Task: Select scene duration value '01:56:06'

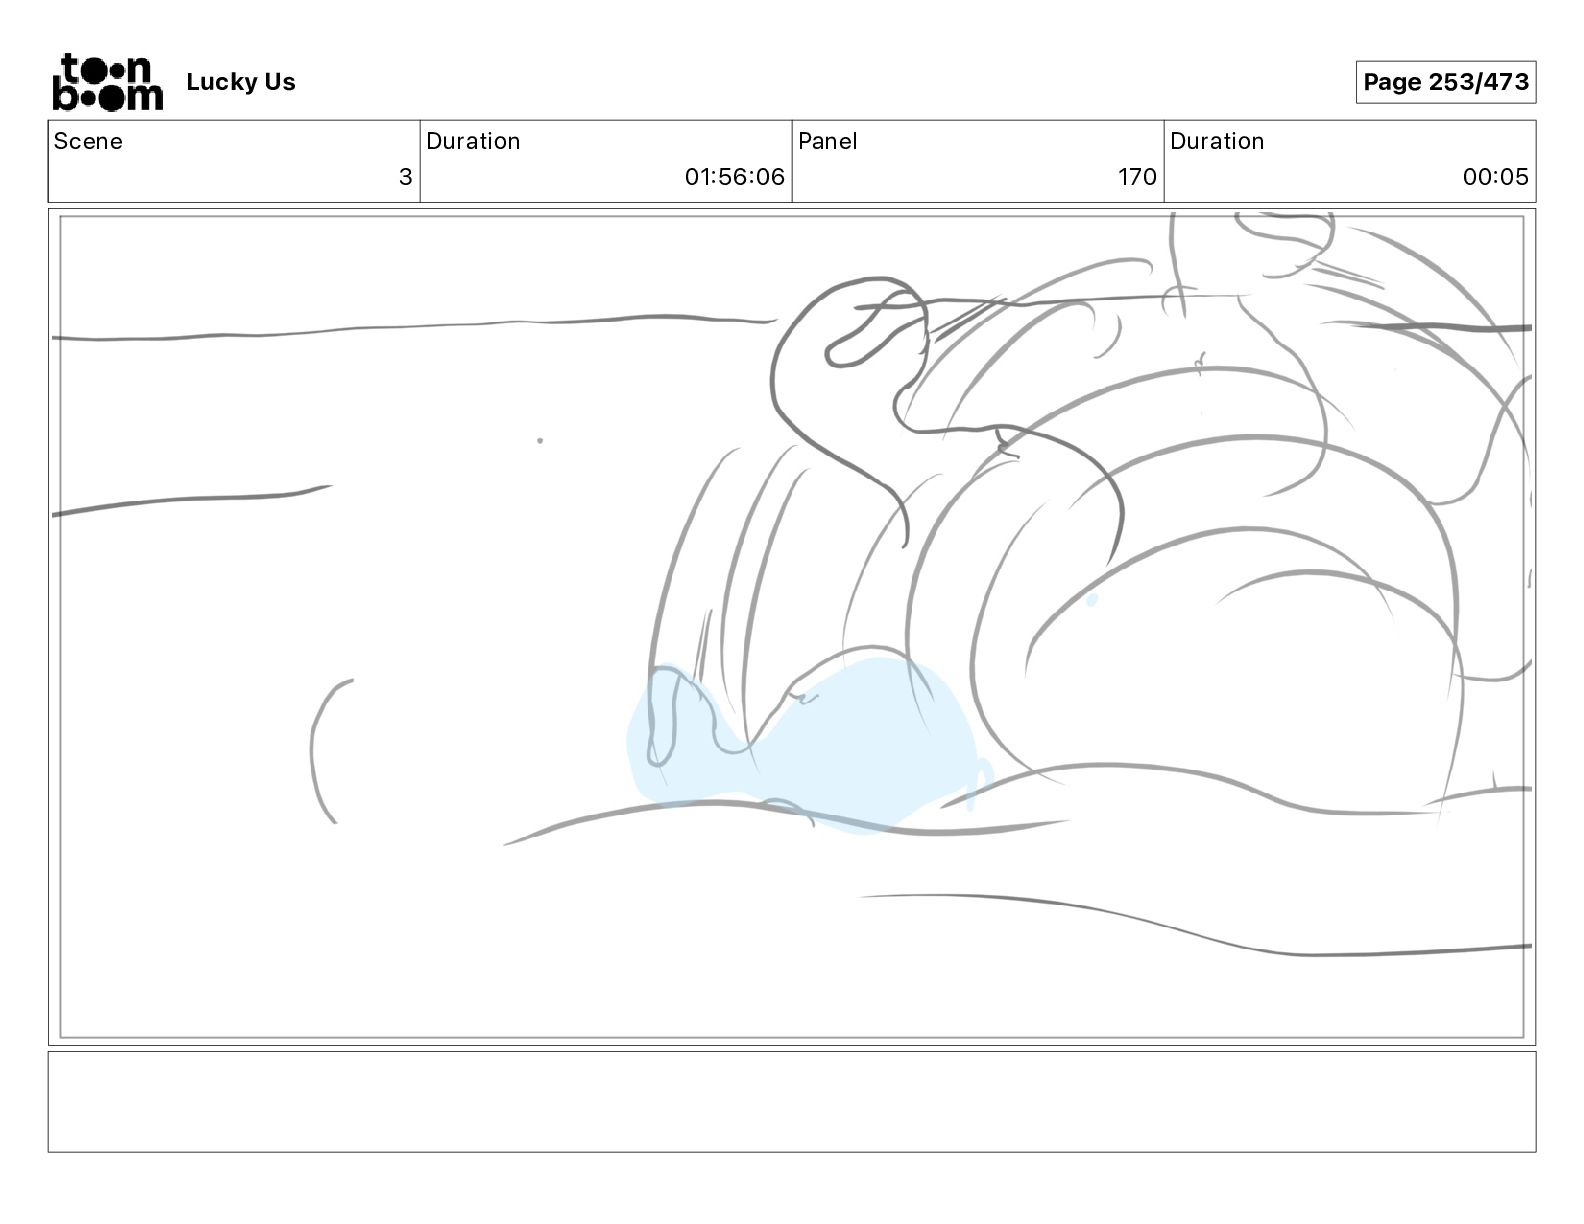Action: (735, 177)
